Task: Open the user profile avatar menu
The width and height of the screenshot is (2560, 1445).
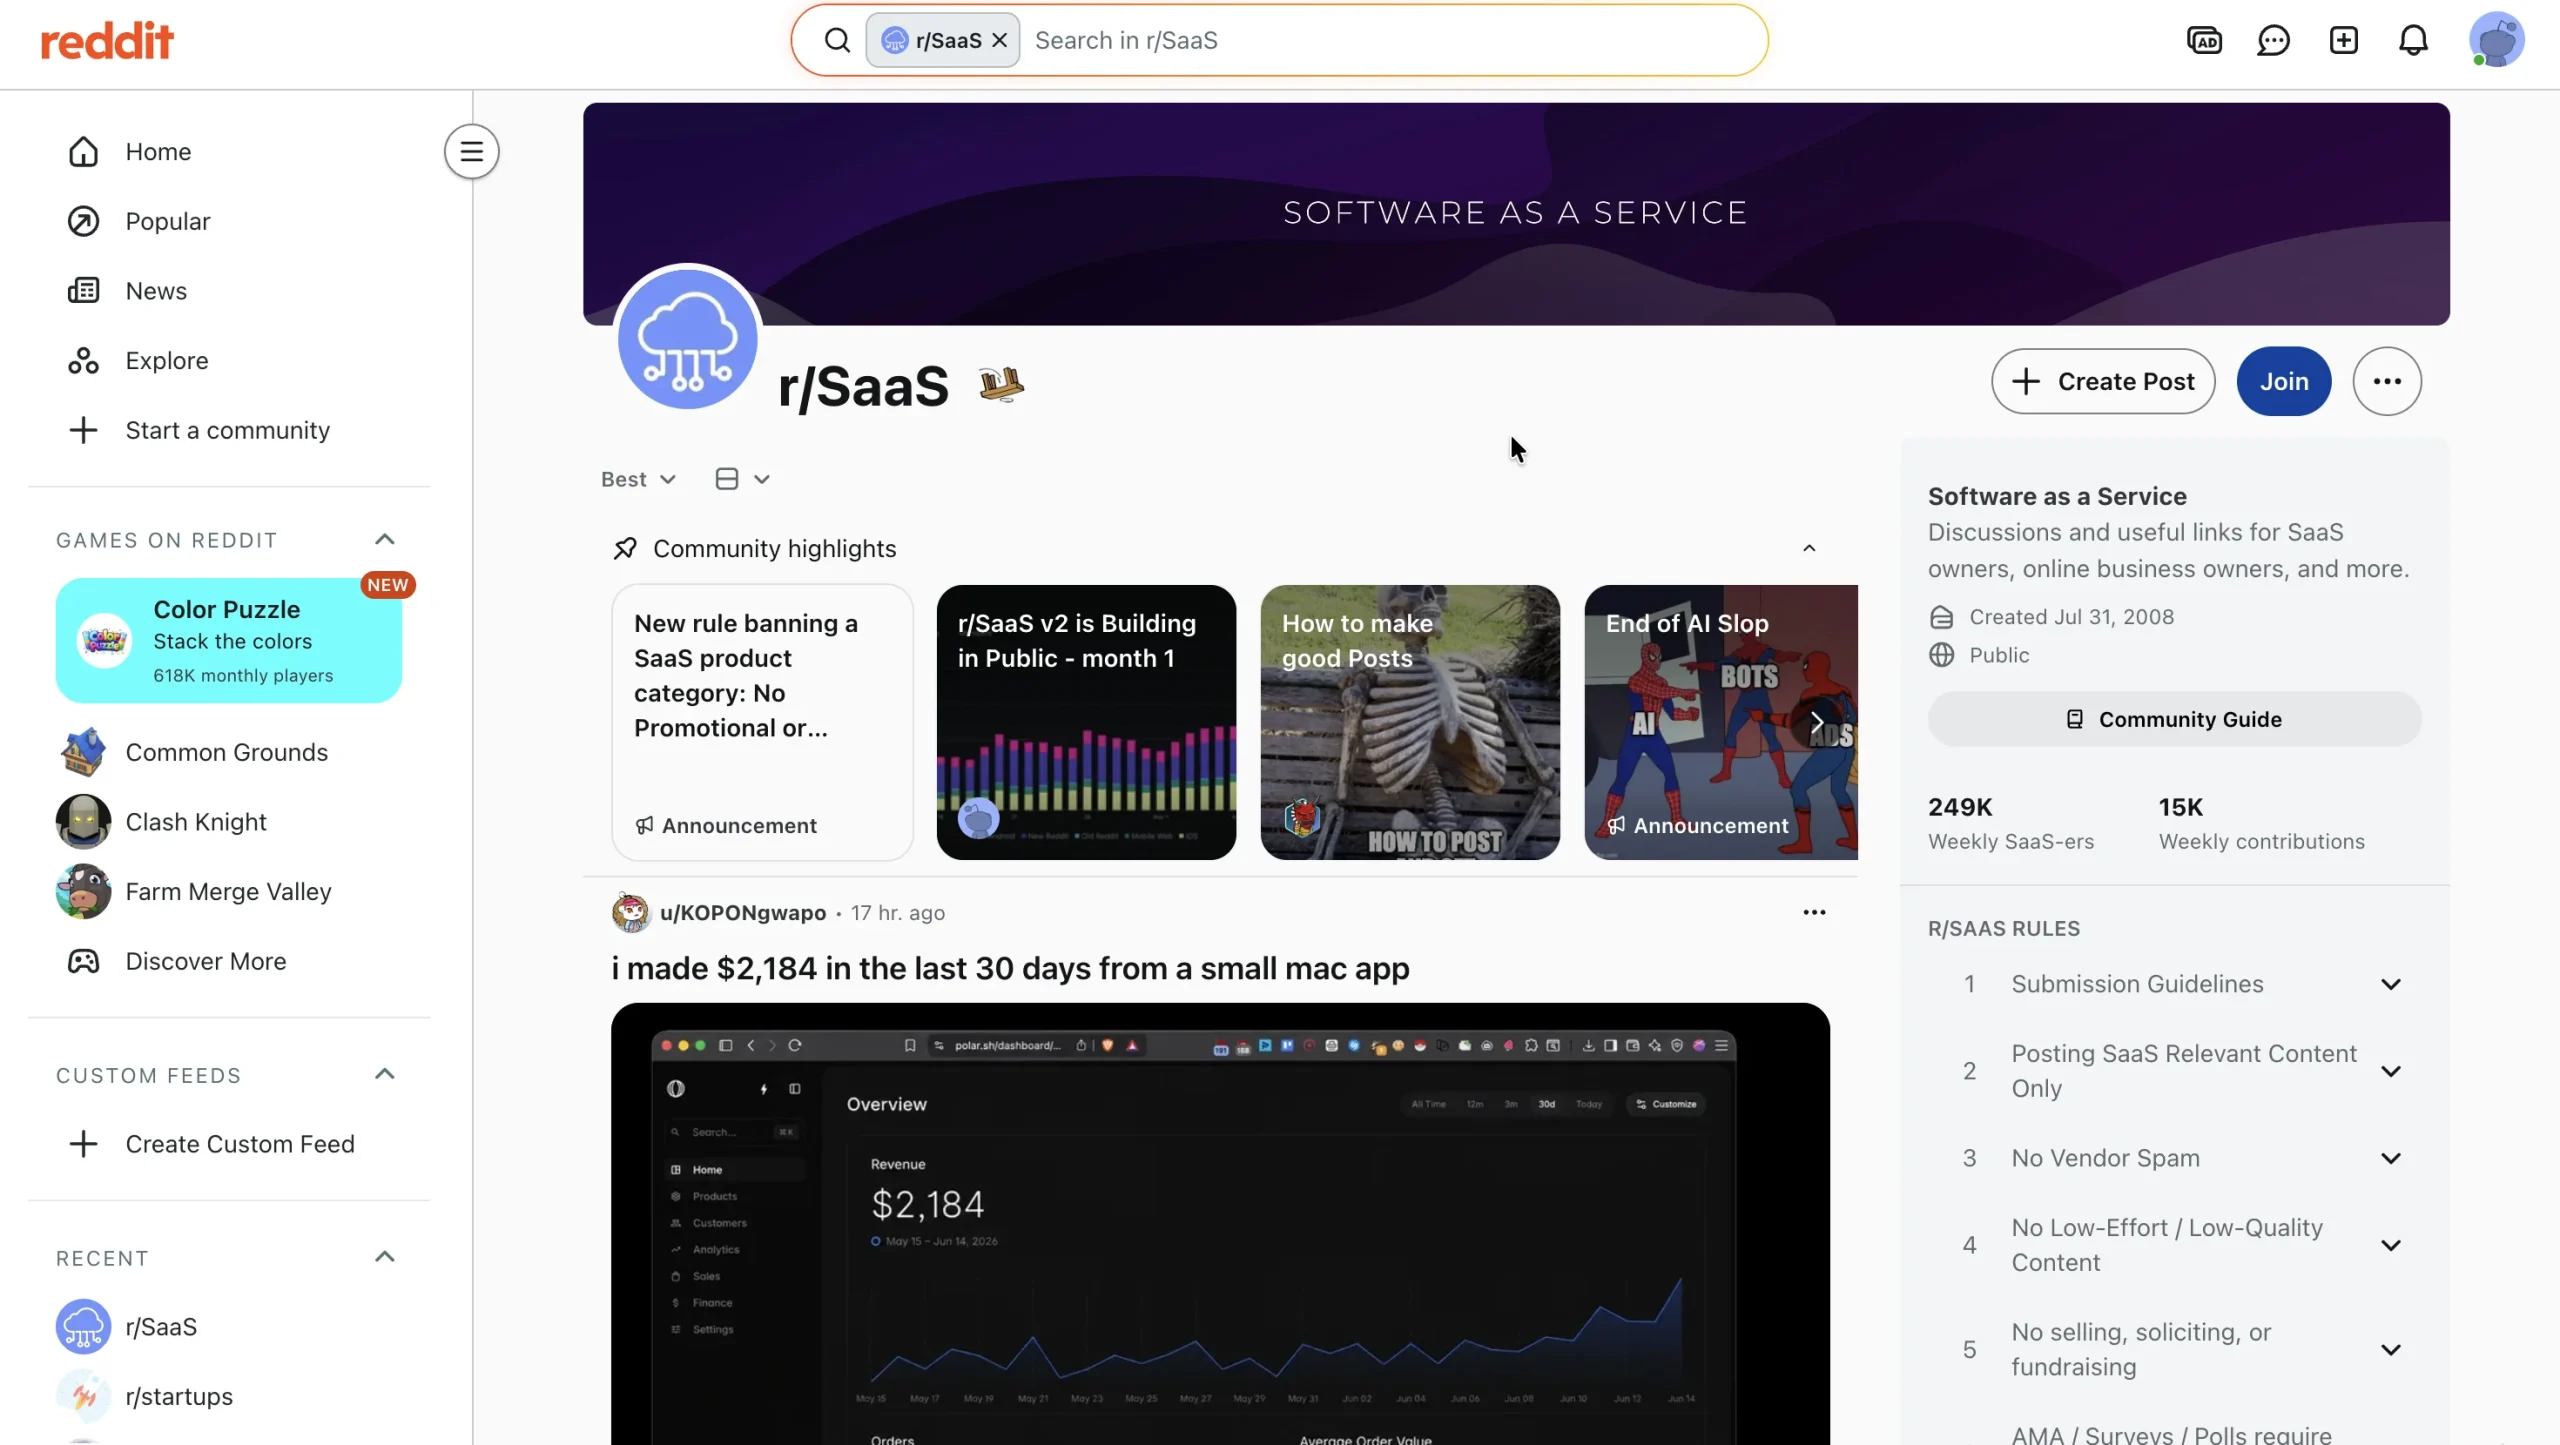Action: (2496, 41)
